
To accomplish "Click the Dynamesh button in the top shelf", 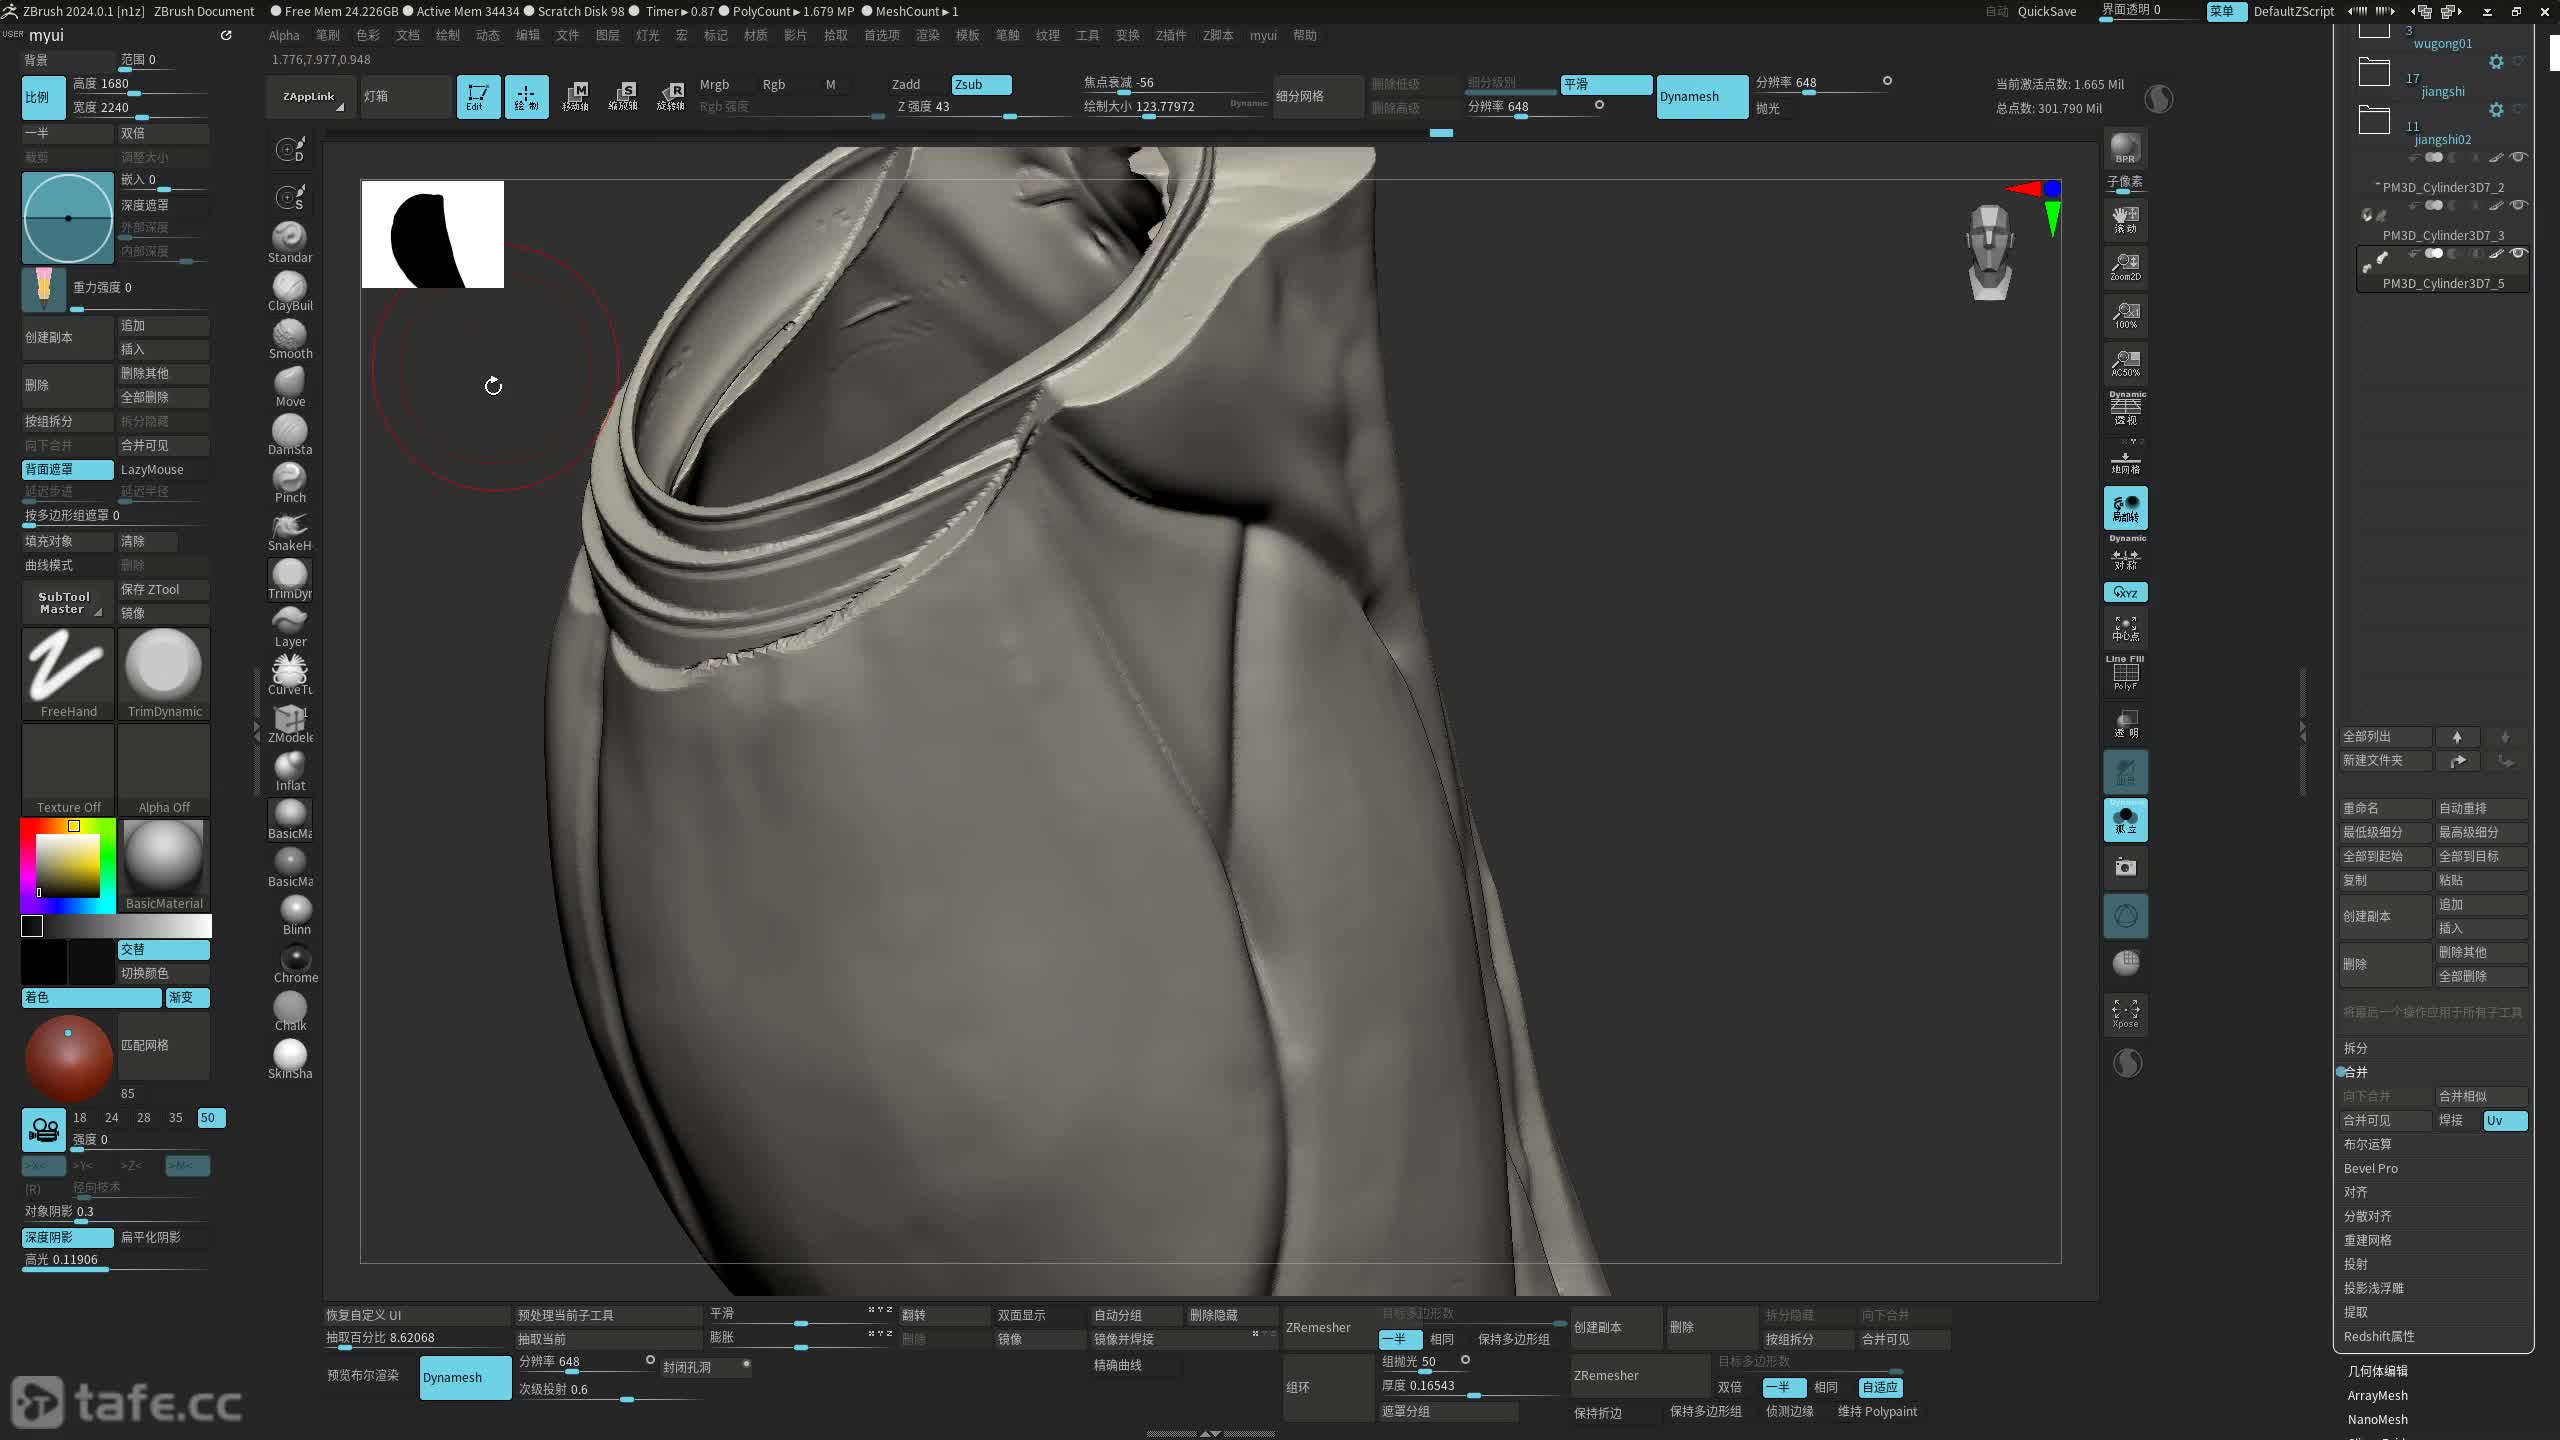I will click(x=1701, y=97).
